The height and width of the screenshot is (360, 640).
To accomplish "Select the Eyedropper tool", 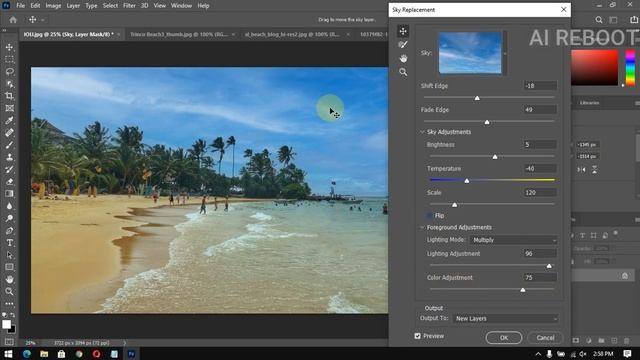I will tap(9, 120).
